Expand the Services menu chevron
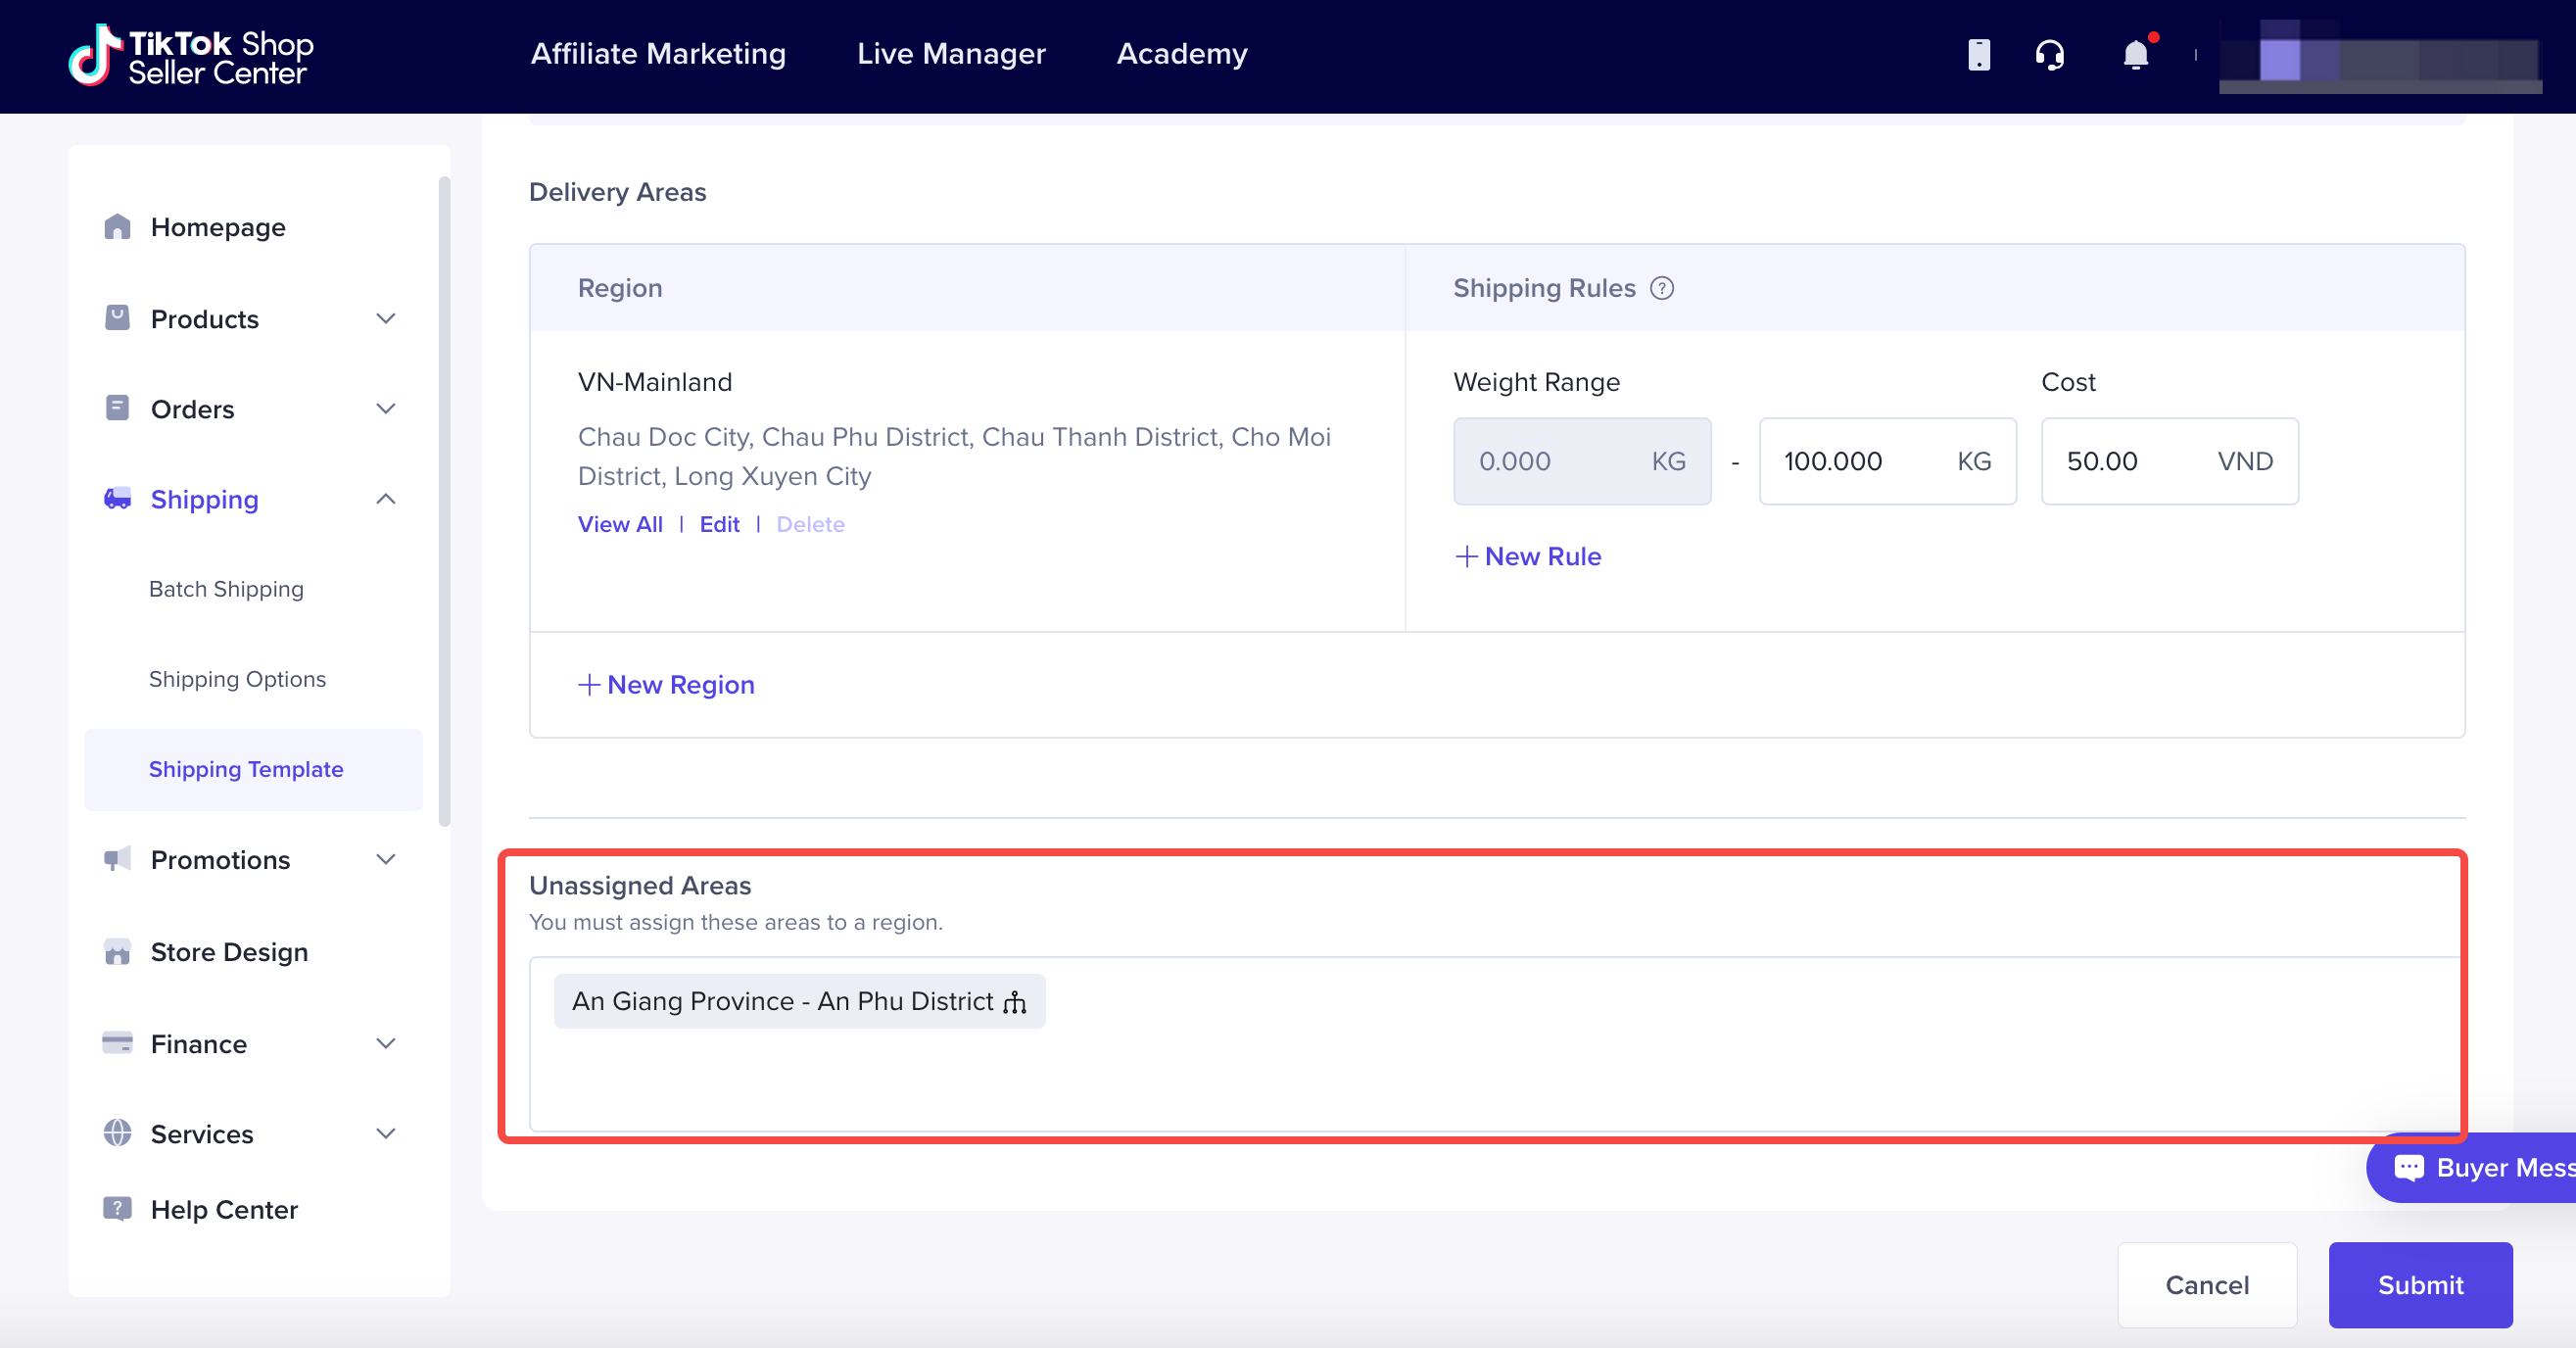The image size is (2576, 1348). coord(386,1133)
